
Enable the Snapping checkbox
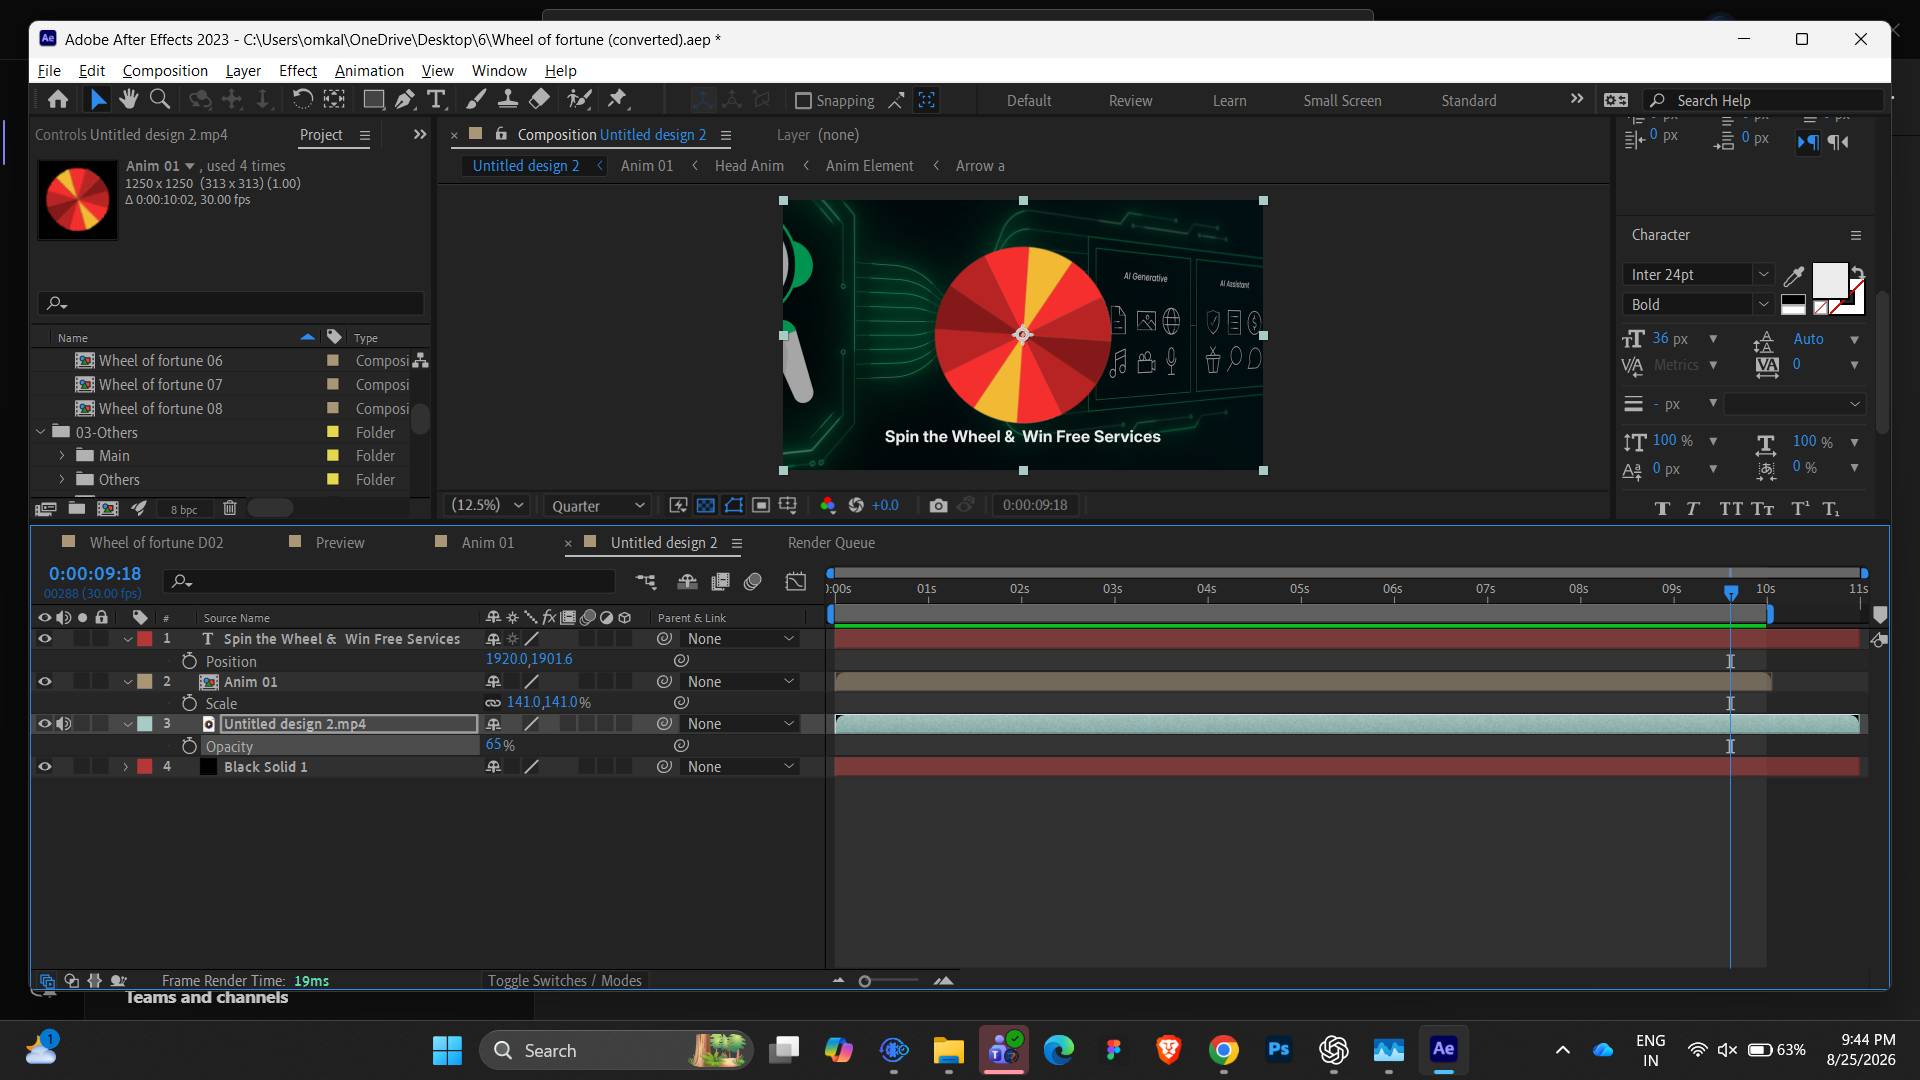(803, 100)
